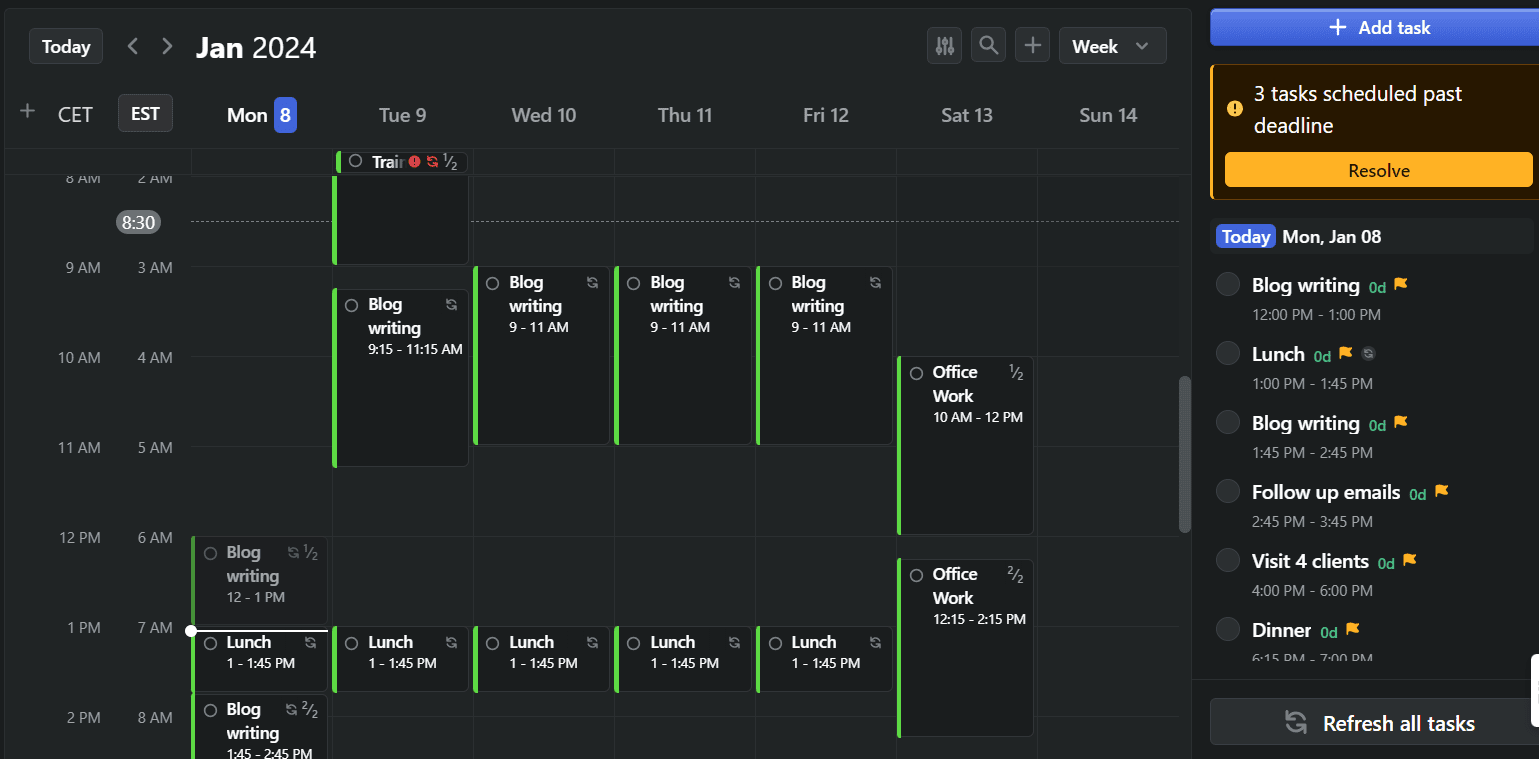Click the yellow flag next to Dinner
The image size is (1539, 759).
pyautogui.click(x=1352, y=630)
